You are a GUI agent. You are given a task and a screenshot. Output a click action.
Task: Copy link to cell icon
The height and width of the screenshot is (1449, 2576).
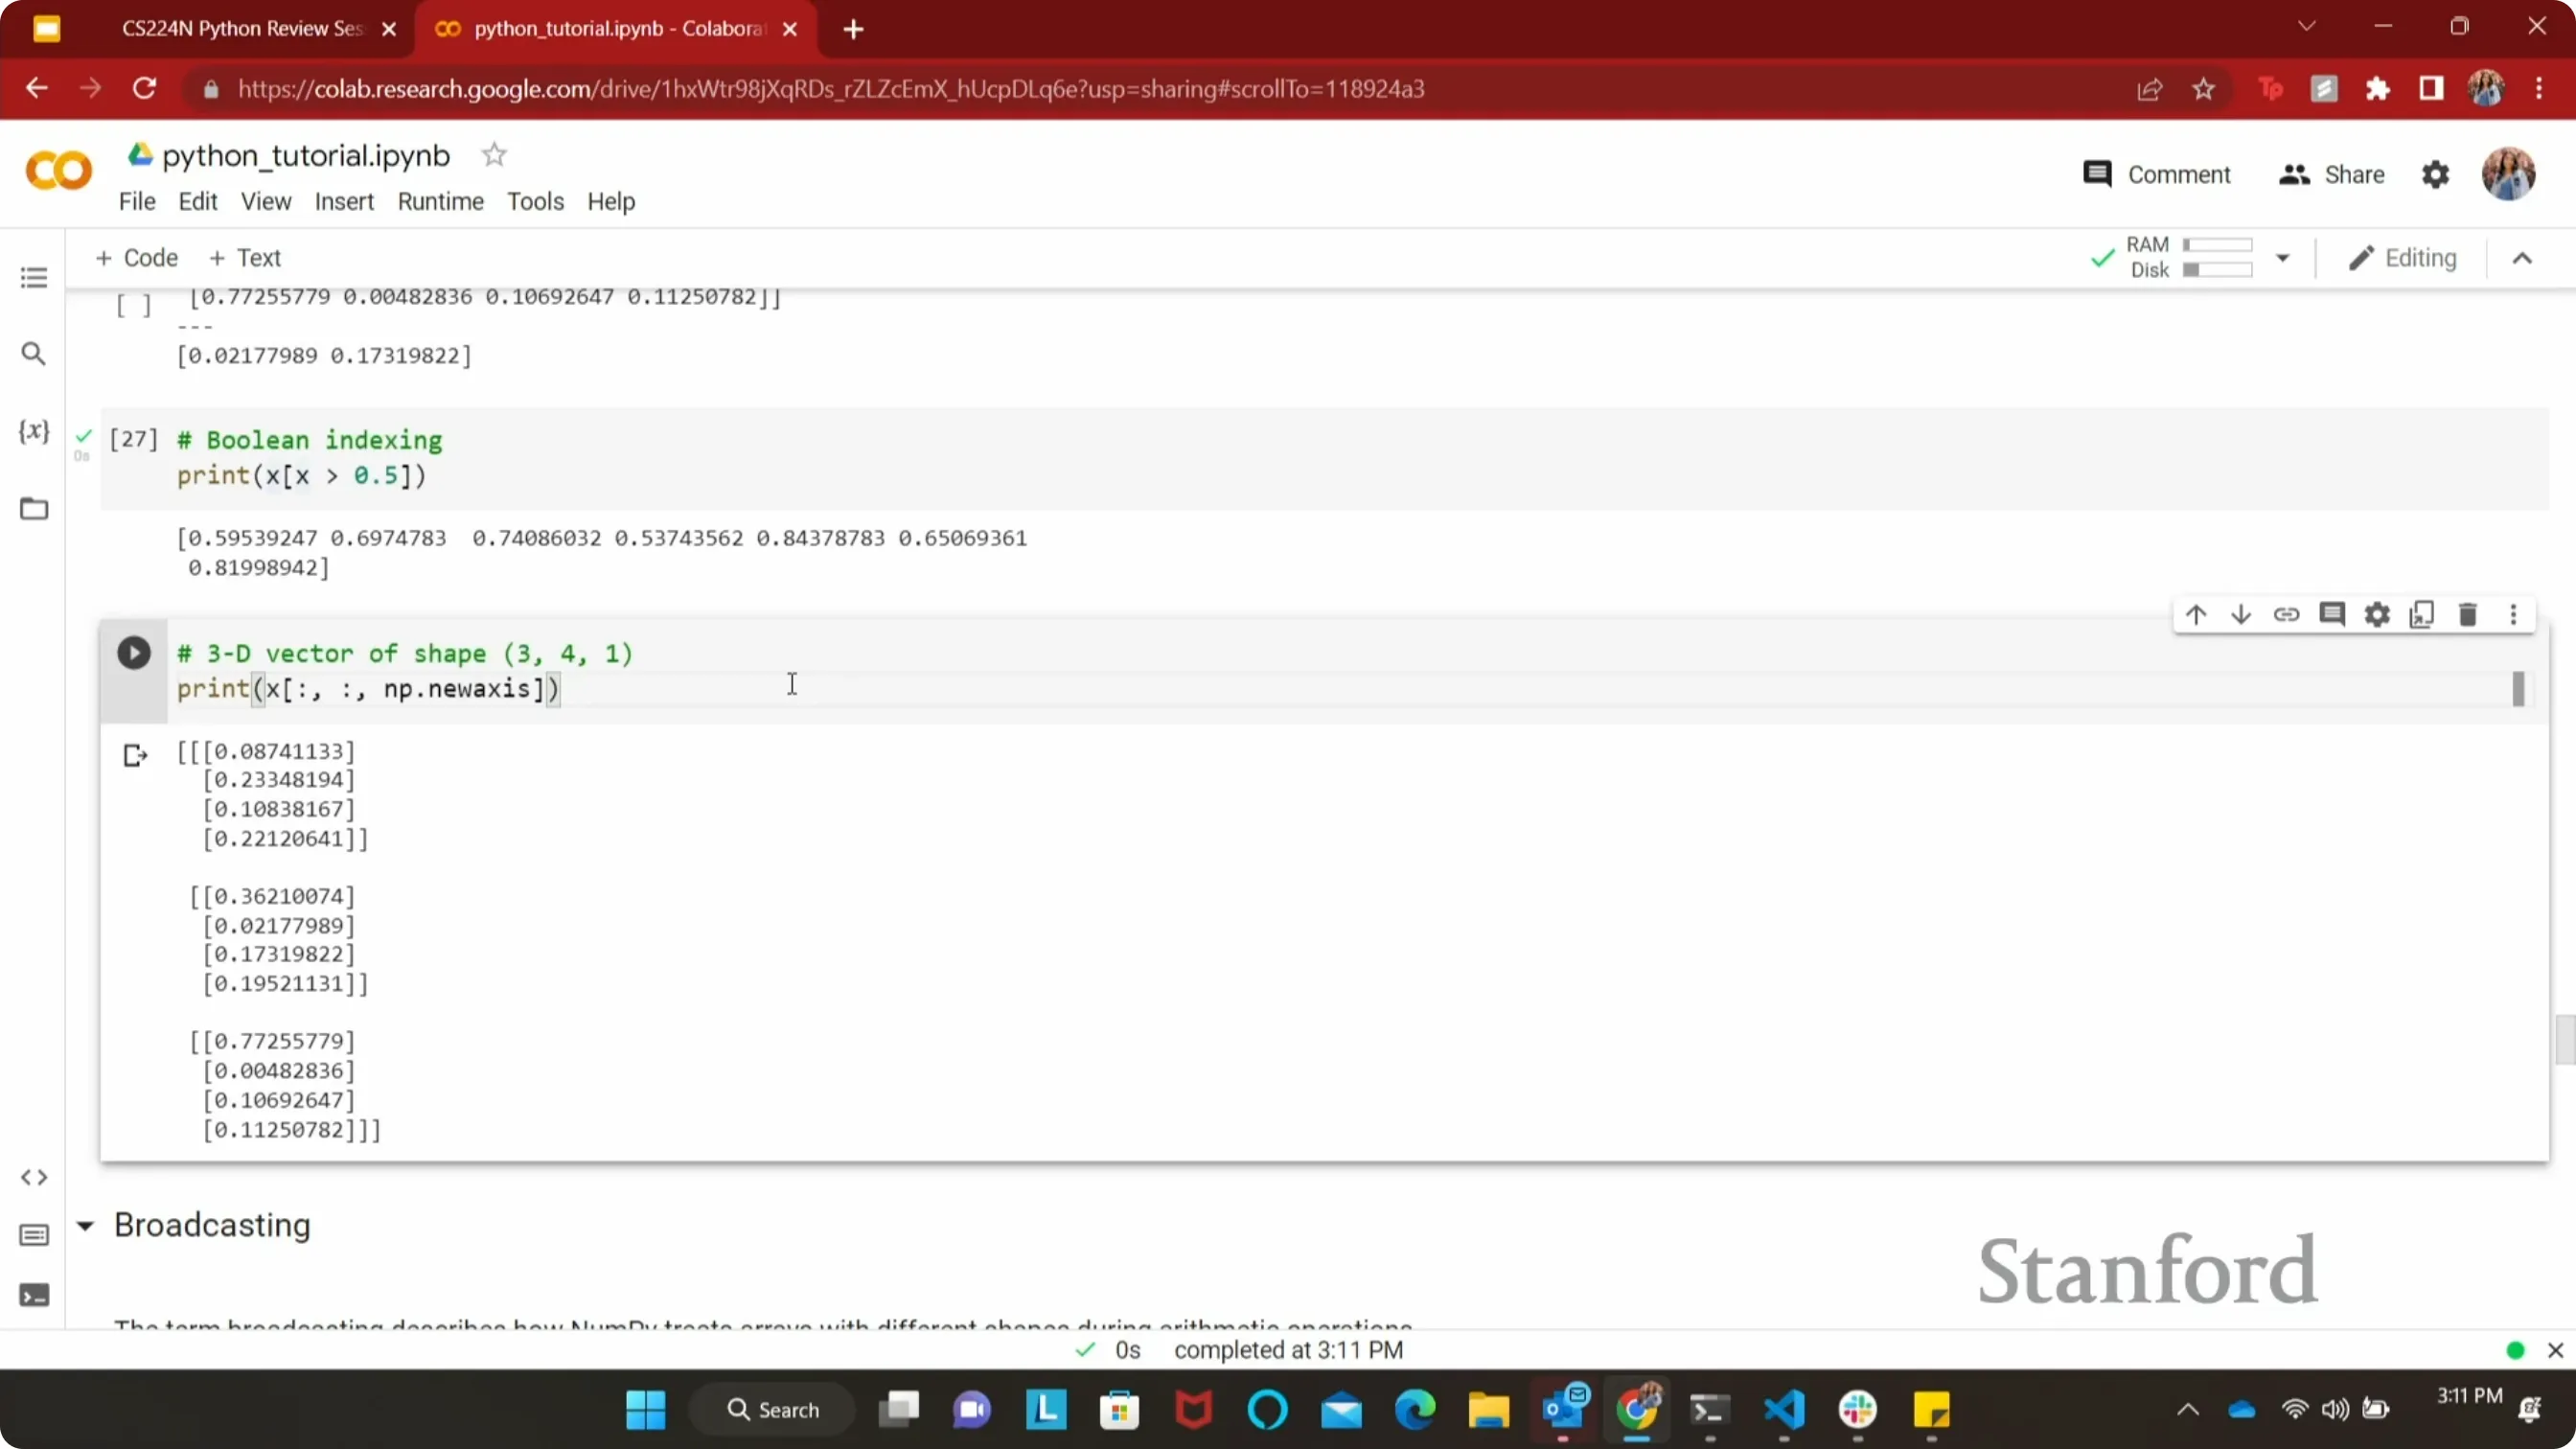pos(2286,614)
